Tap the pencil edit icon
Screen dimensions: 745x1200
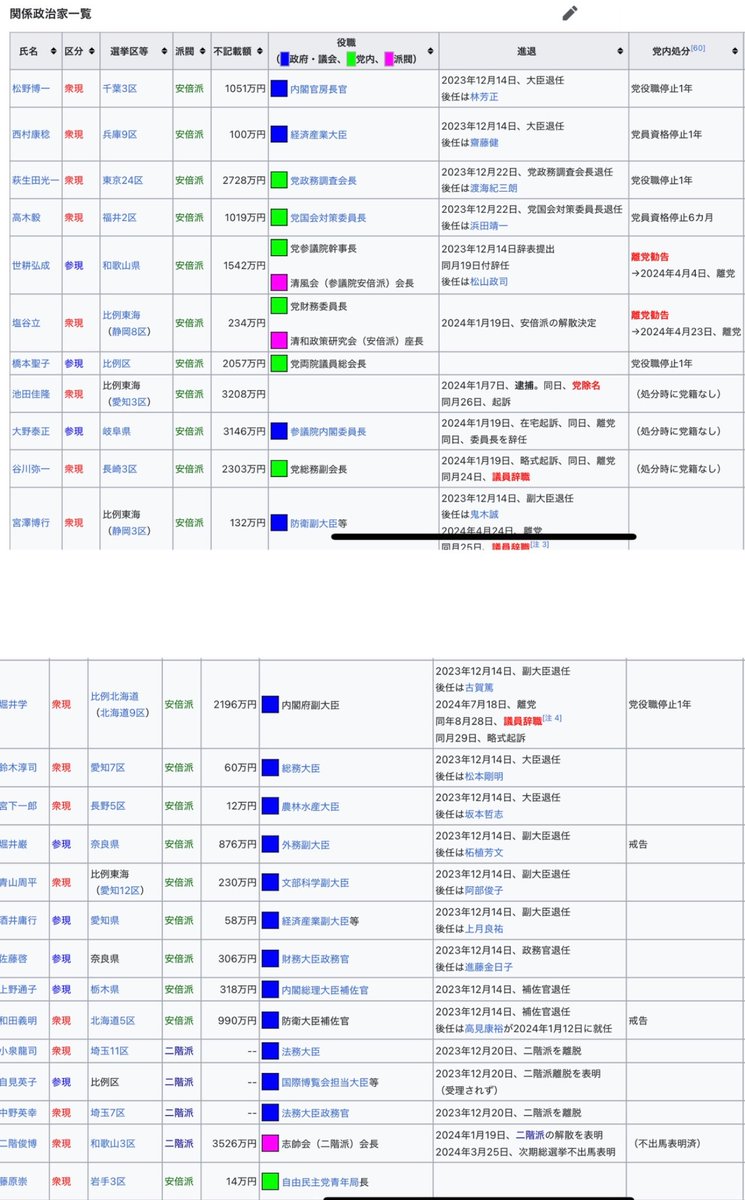click(x=570, y=13)
